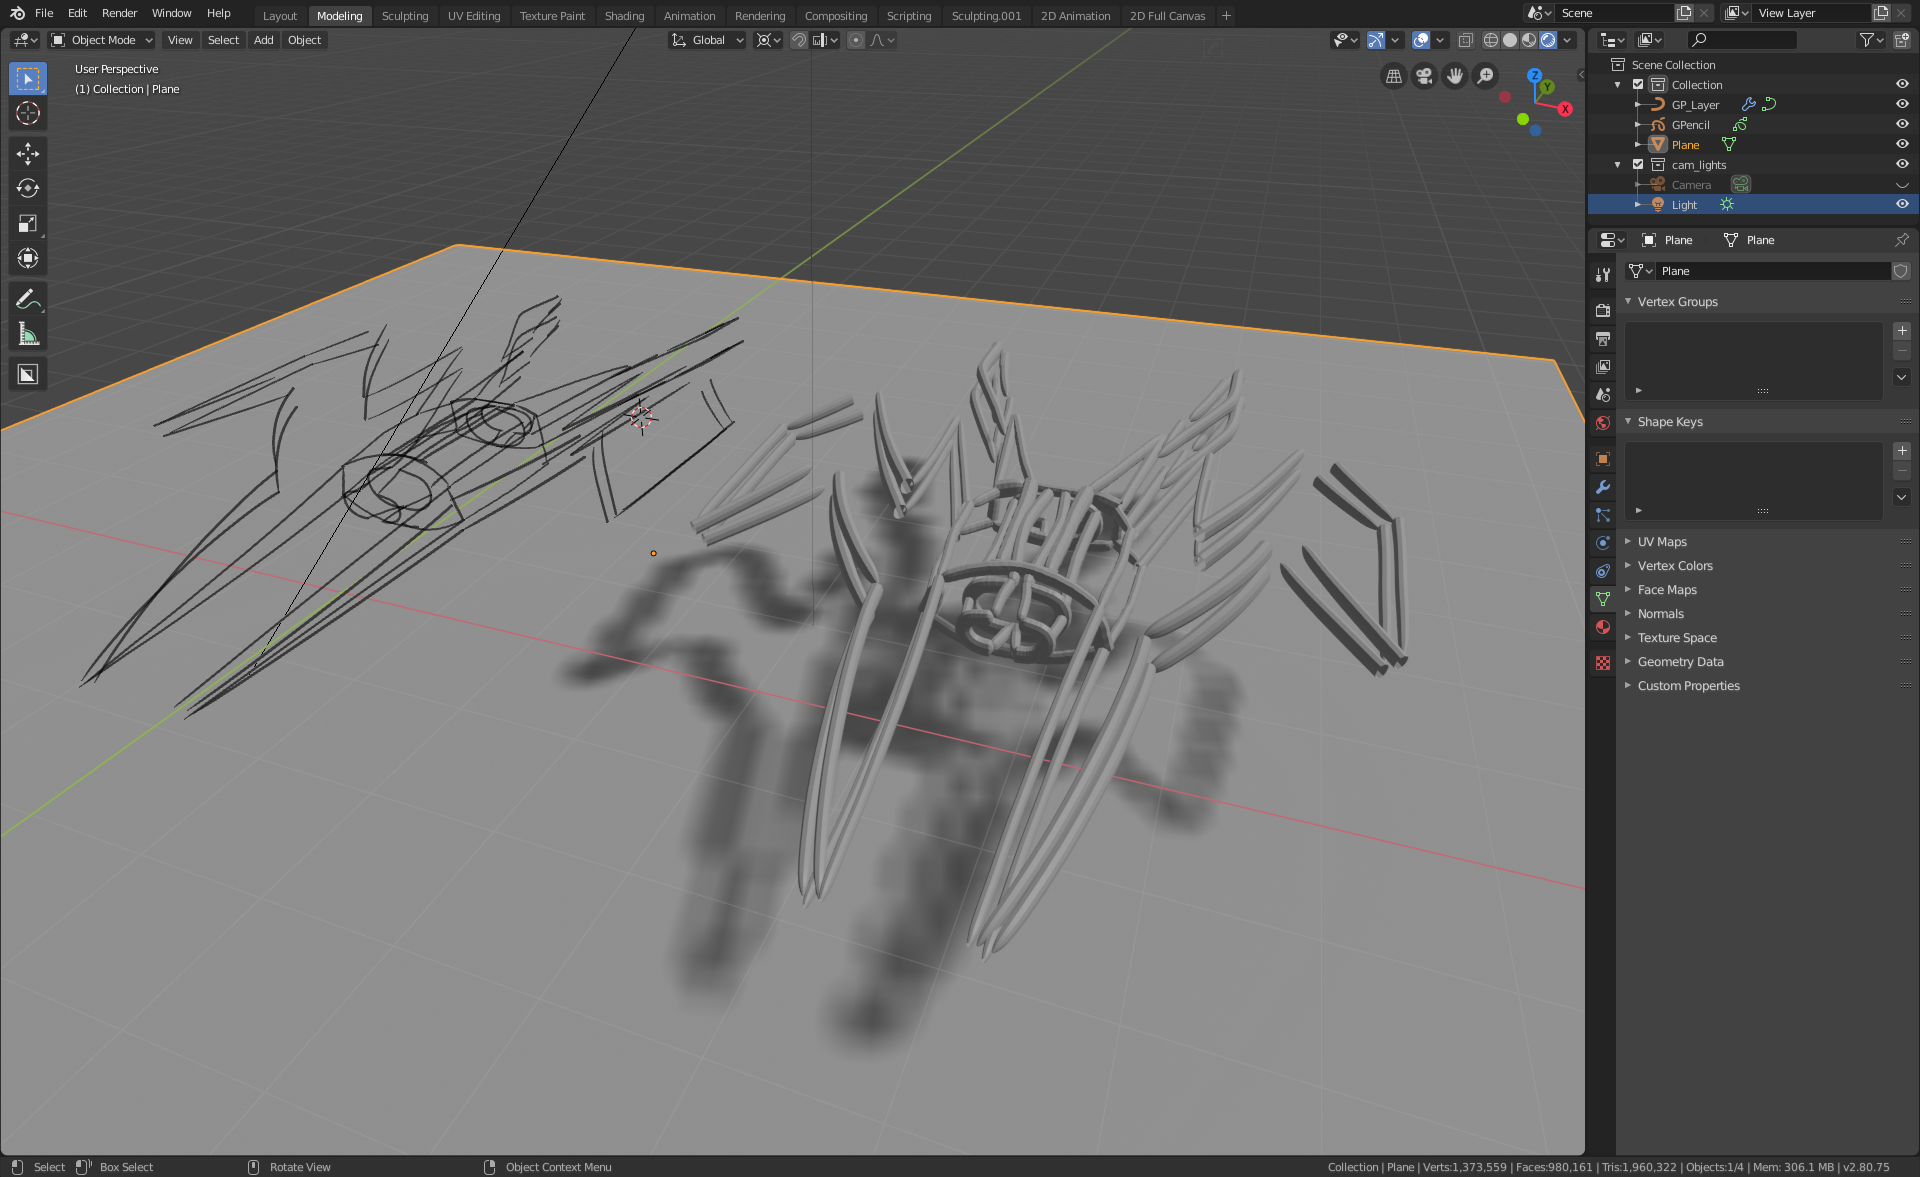The width and height of the screenshot is (1920, 1177).
Task: Open the Global transform orientation dropdown
Action: [708, 40]
